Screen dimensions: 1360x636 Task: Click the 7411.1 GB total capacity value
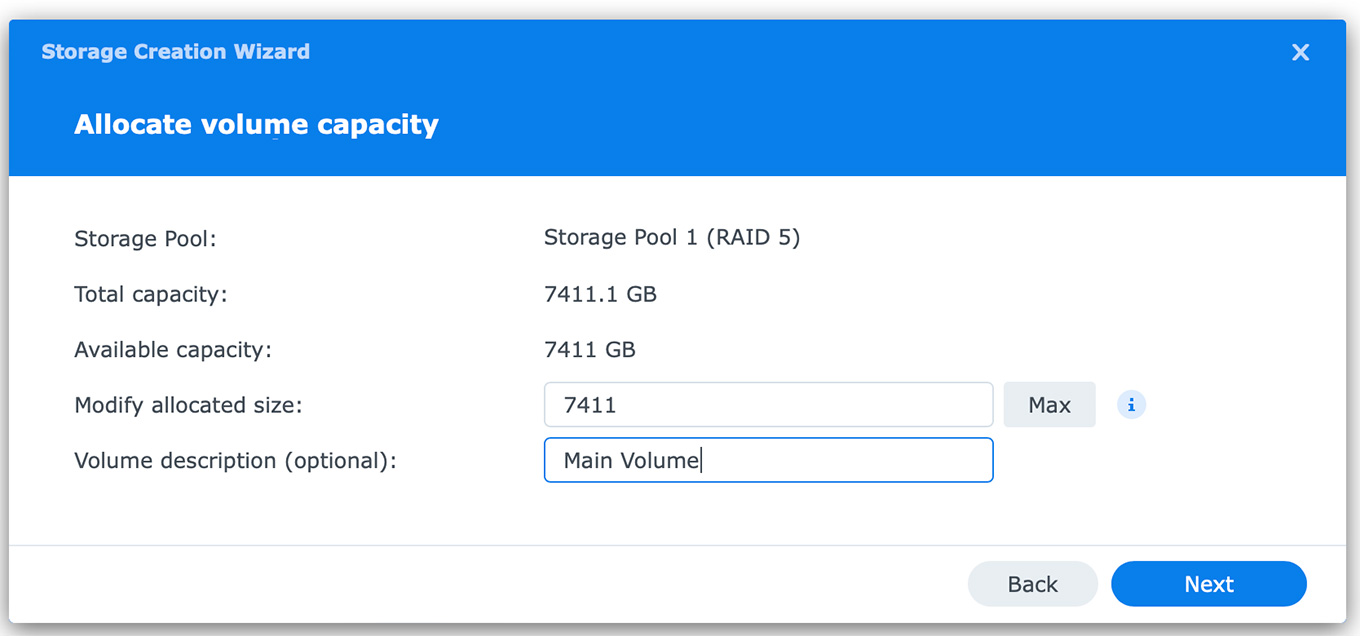(x=600, y=295)
